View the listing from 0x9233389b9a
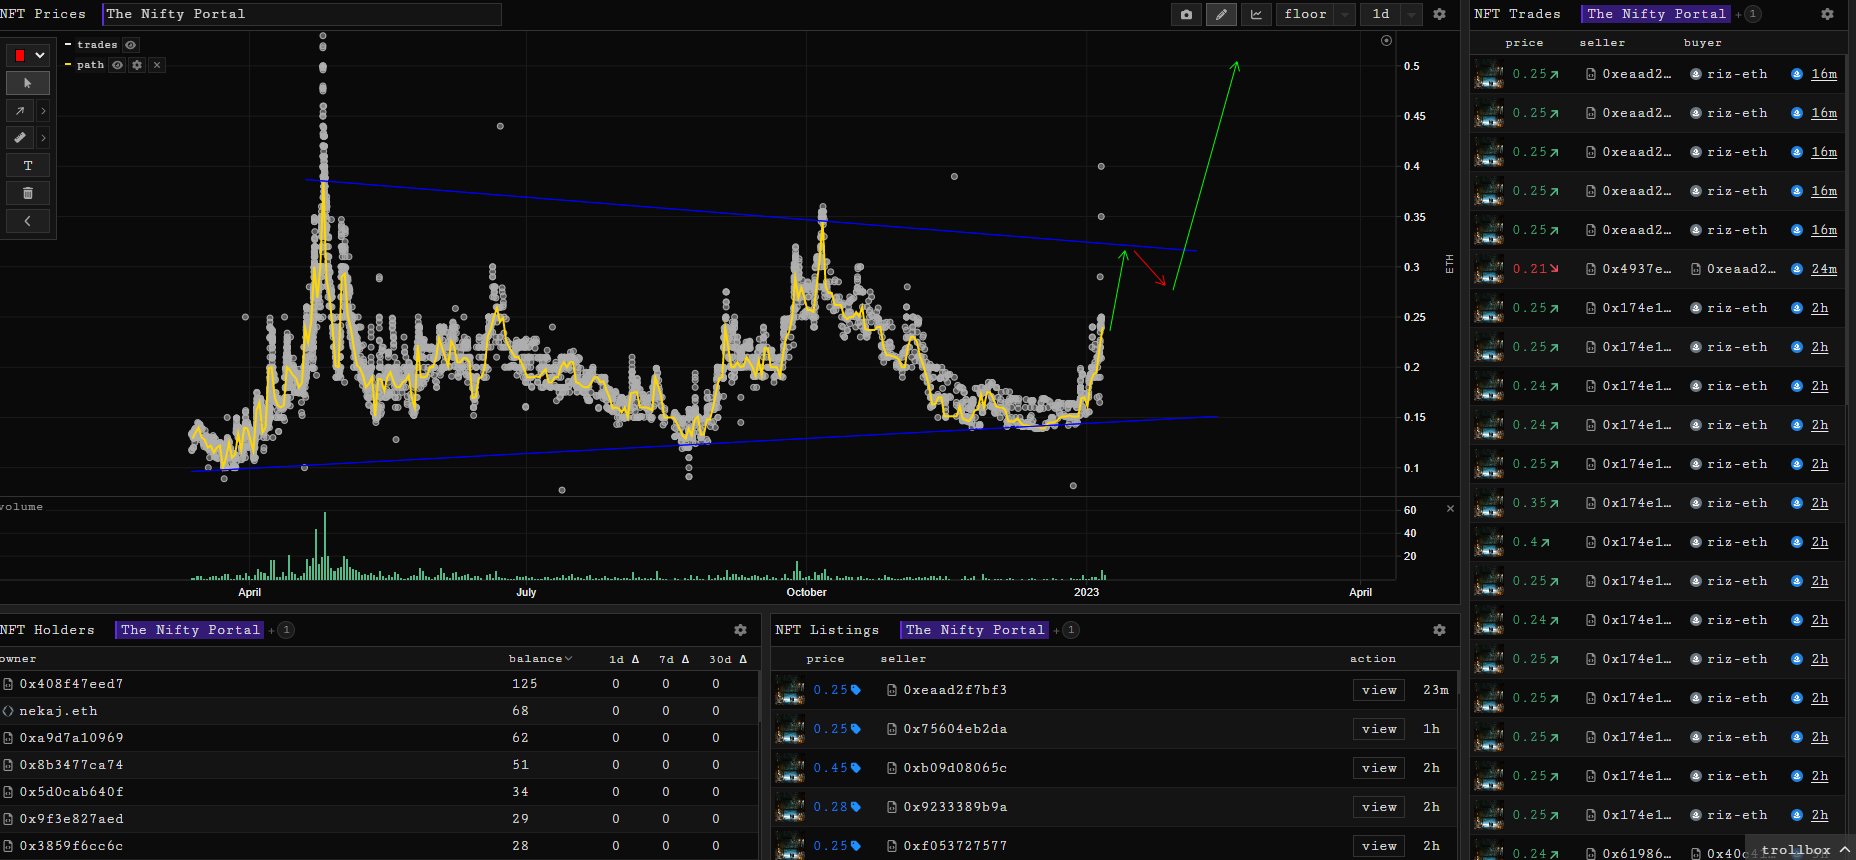The height and width of the screenshot is (860, 1856). tap(1379, 807)
